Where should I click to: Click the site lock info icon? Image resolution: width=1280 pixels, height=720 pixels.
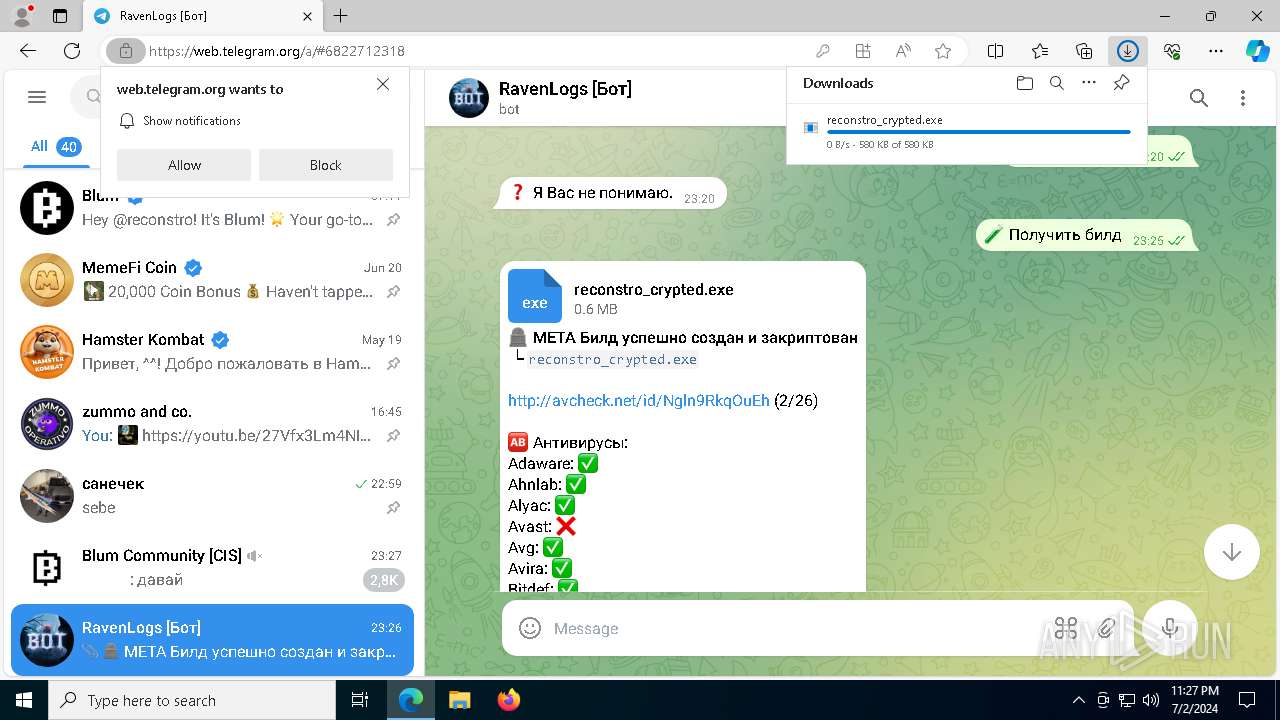(x=125, y=51)
